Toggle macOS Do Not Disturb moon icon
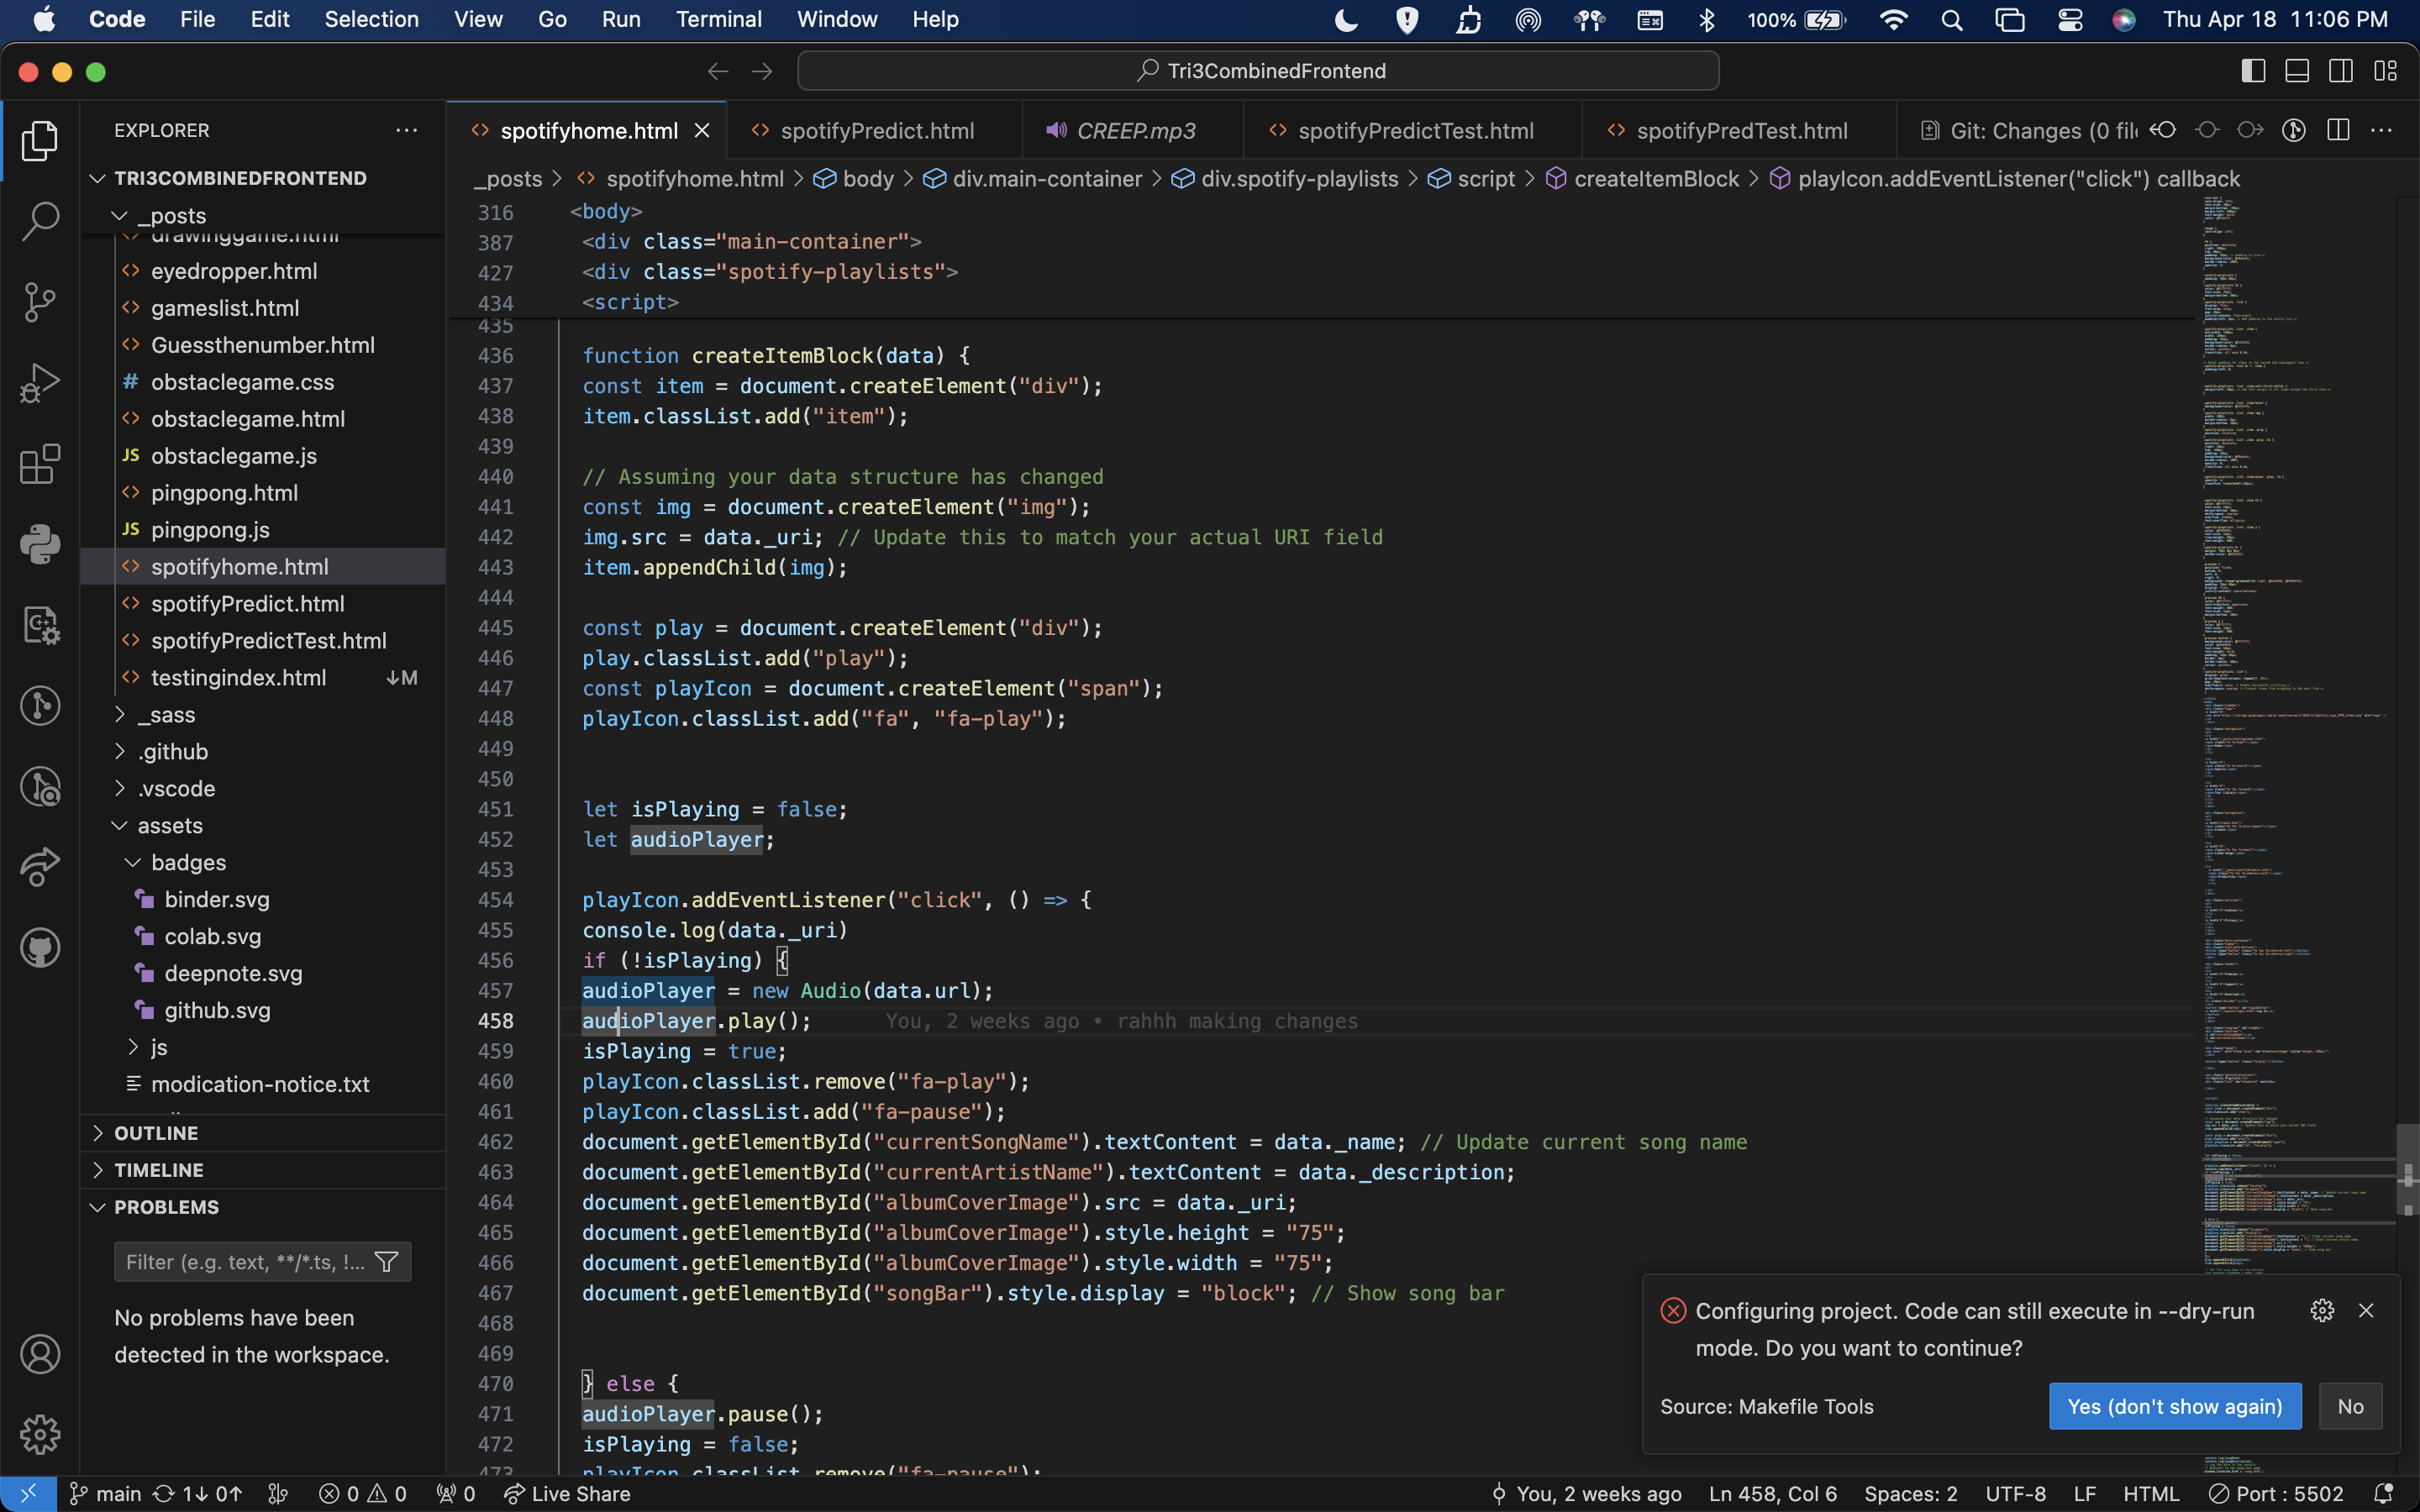This screenshot has width=2420, height=1512. [x=1346, y=19]
